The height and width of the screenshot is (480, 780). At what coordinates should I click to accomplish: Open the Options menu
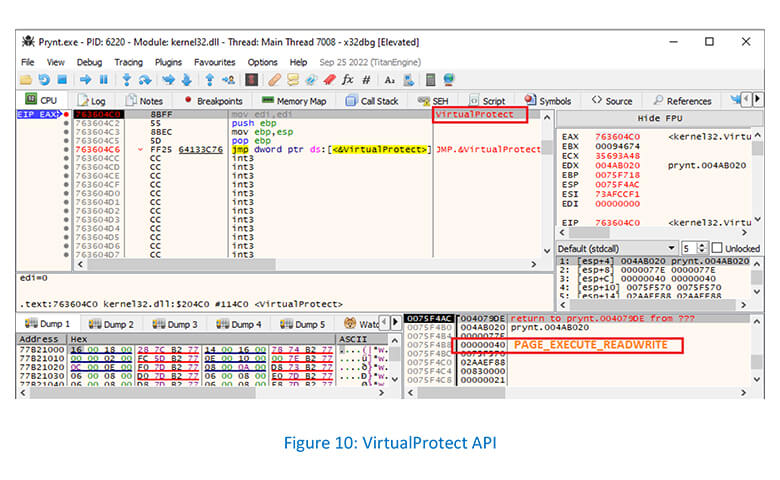pos(263,62)
